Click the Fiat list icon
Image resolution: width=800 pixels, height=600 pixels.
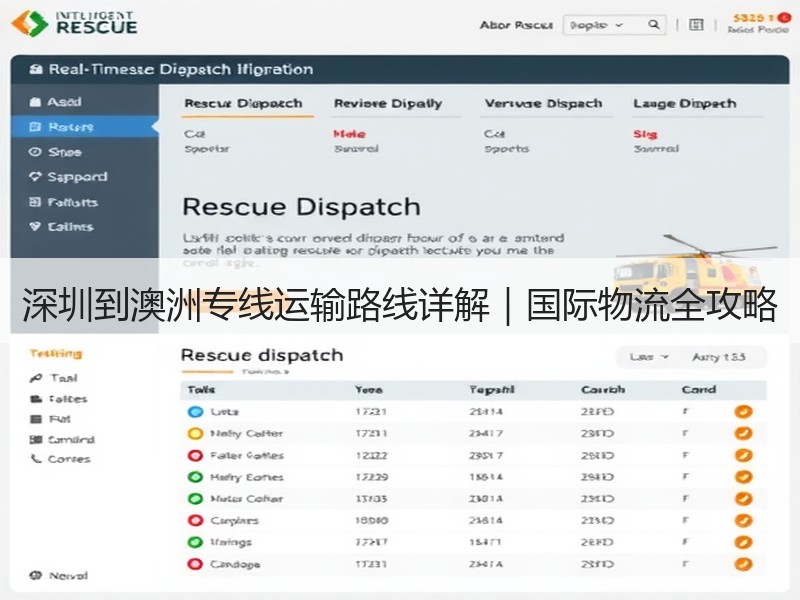(36, 419)
